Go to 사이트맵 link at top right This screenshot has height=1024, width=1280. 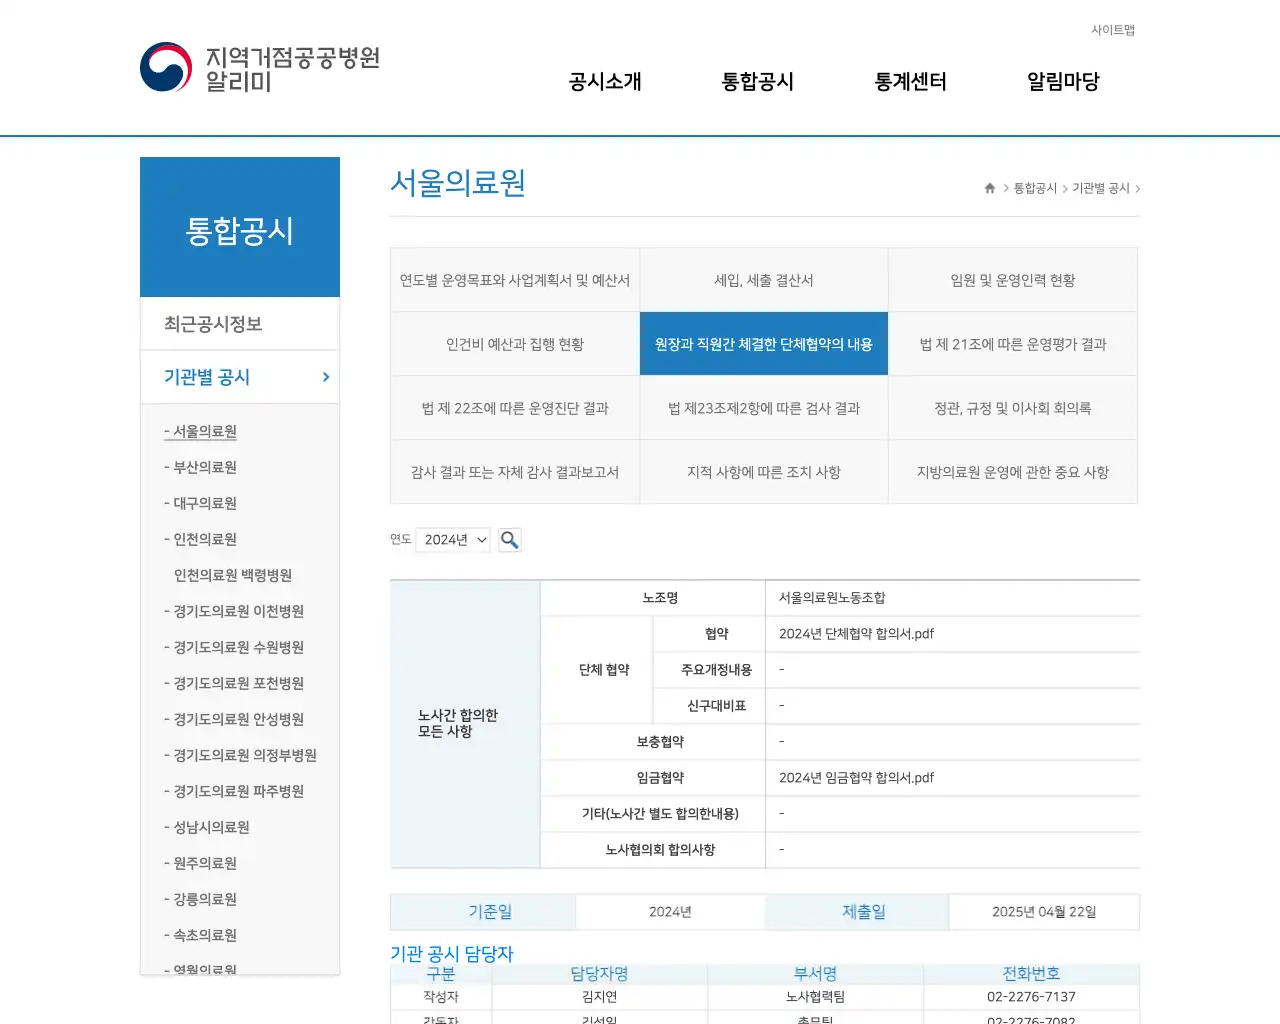pyautogui.click(x=1114, y=30)
